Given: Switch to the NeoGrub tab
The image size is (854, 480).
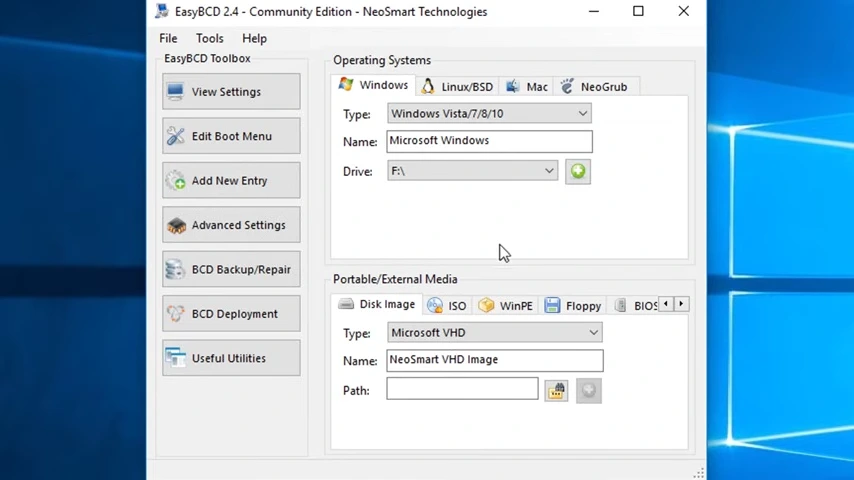Looking at the screenshot, I should 596,87.
